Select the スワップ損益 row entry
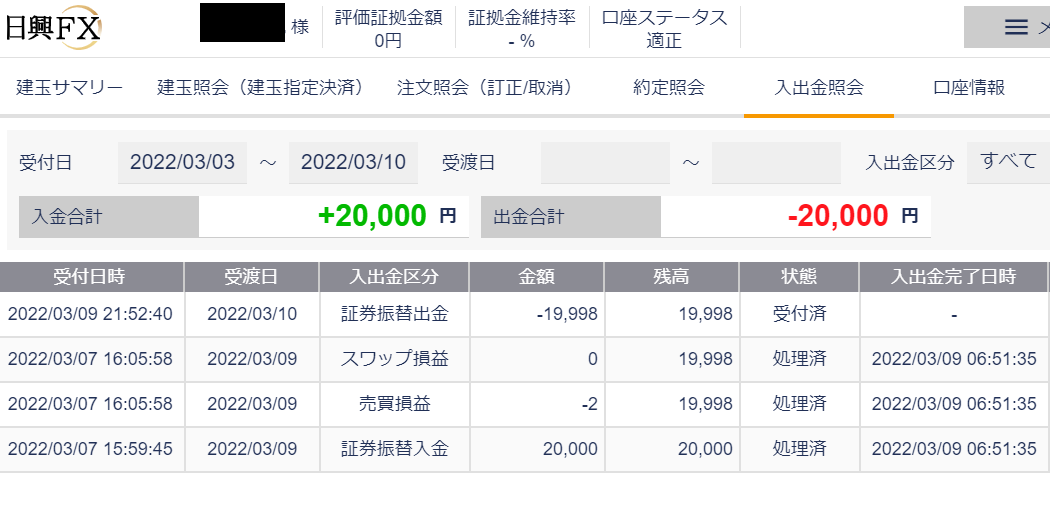1050x508 pixels. point(394,359)
